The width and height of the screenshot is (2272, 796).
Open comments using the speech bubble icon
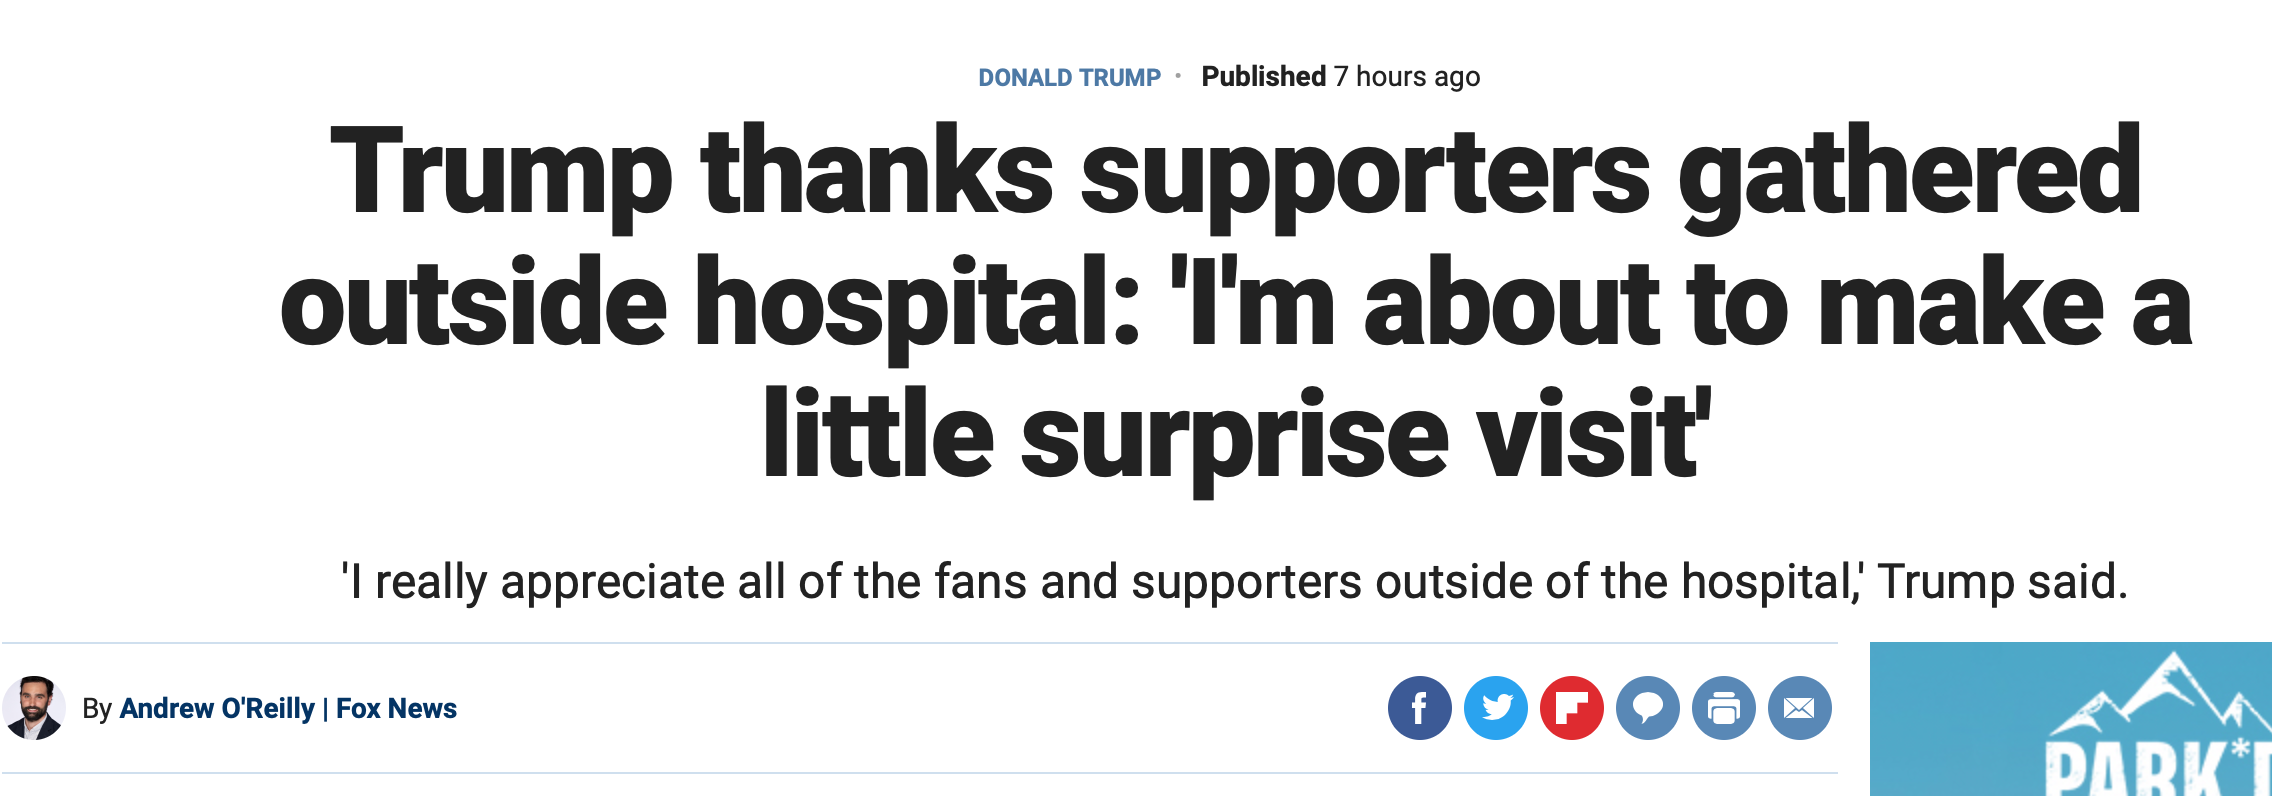(1647, 708)
